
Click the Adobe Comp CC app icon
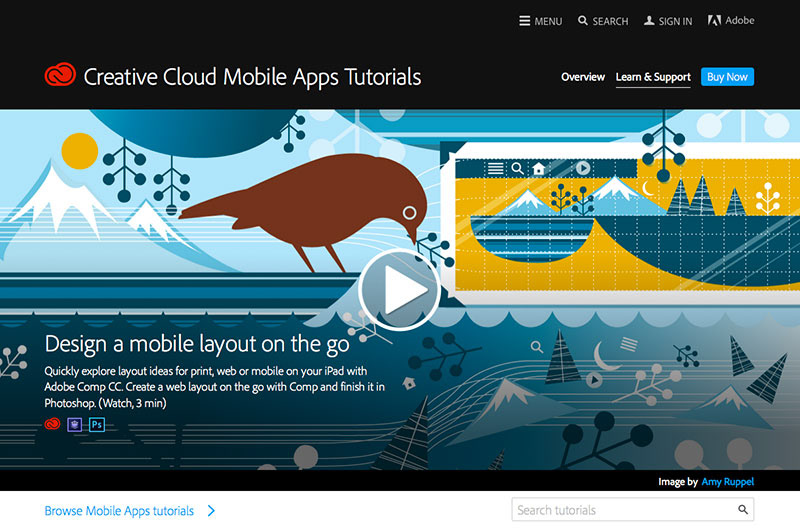(74, 424)
